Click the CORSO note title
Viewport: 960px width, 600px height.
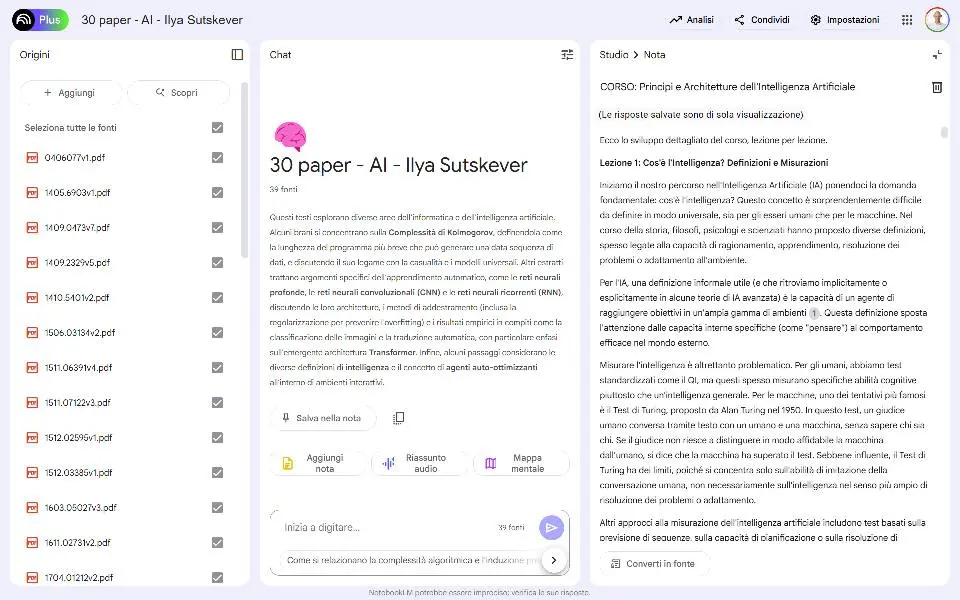coord(727,87)
